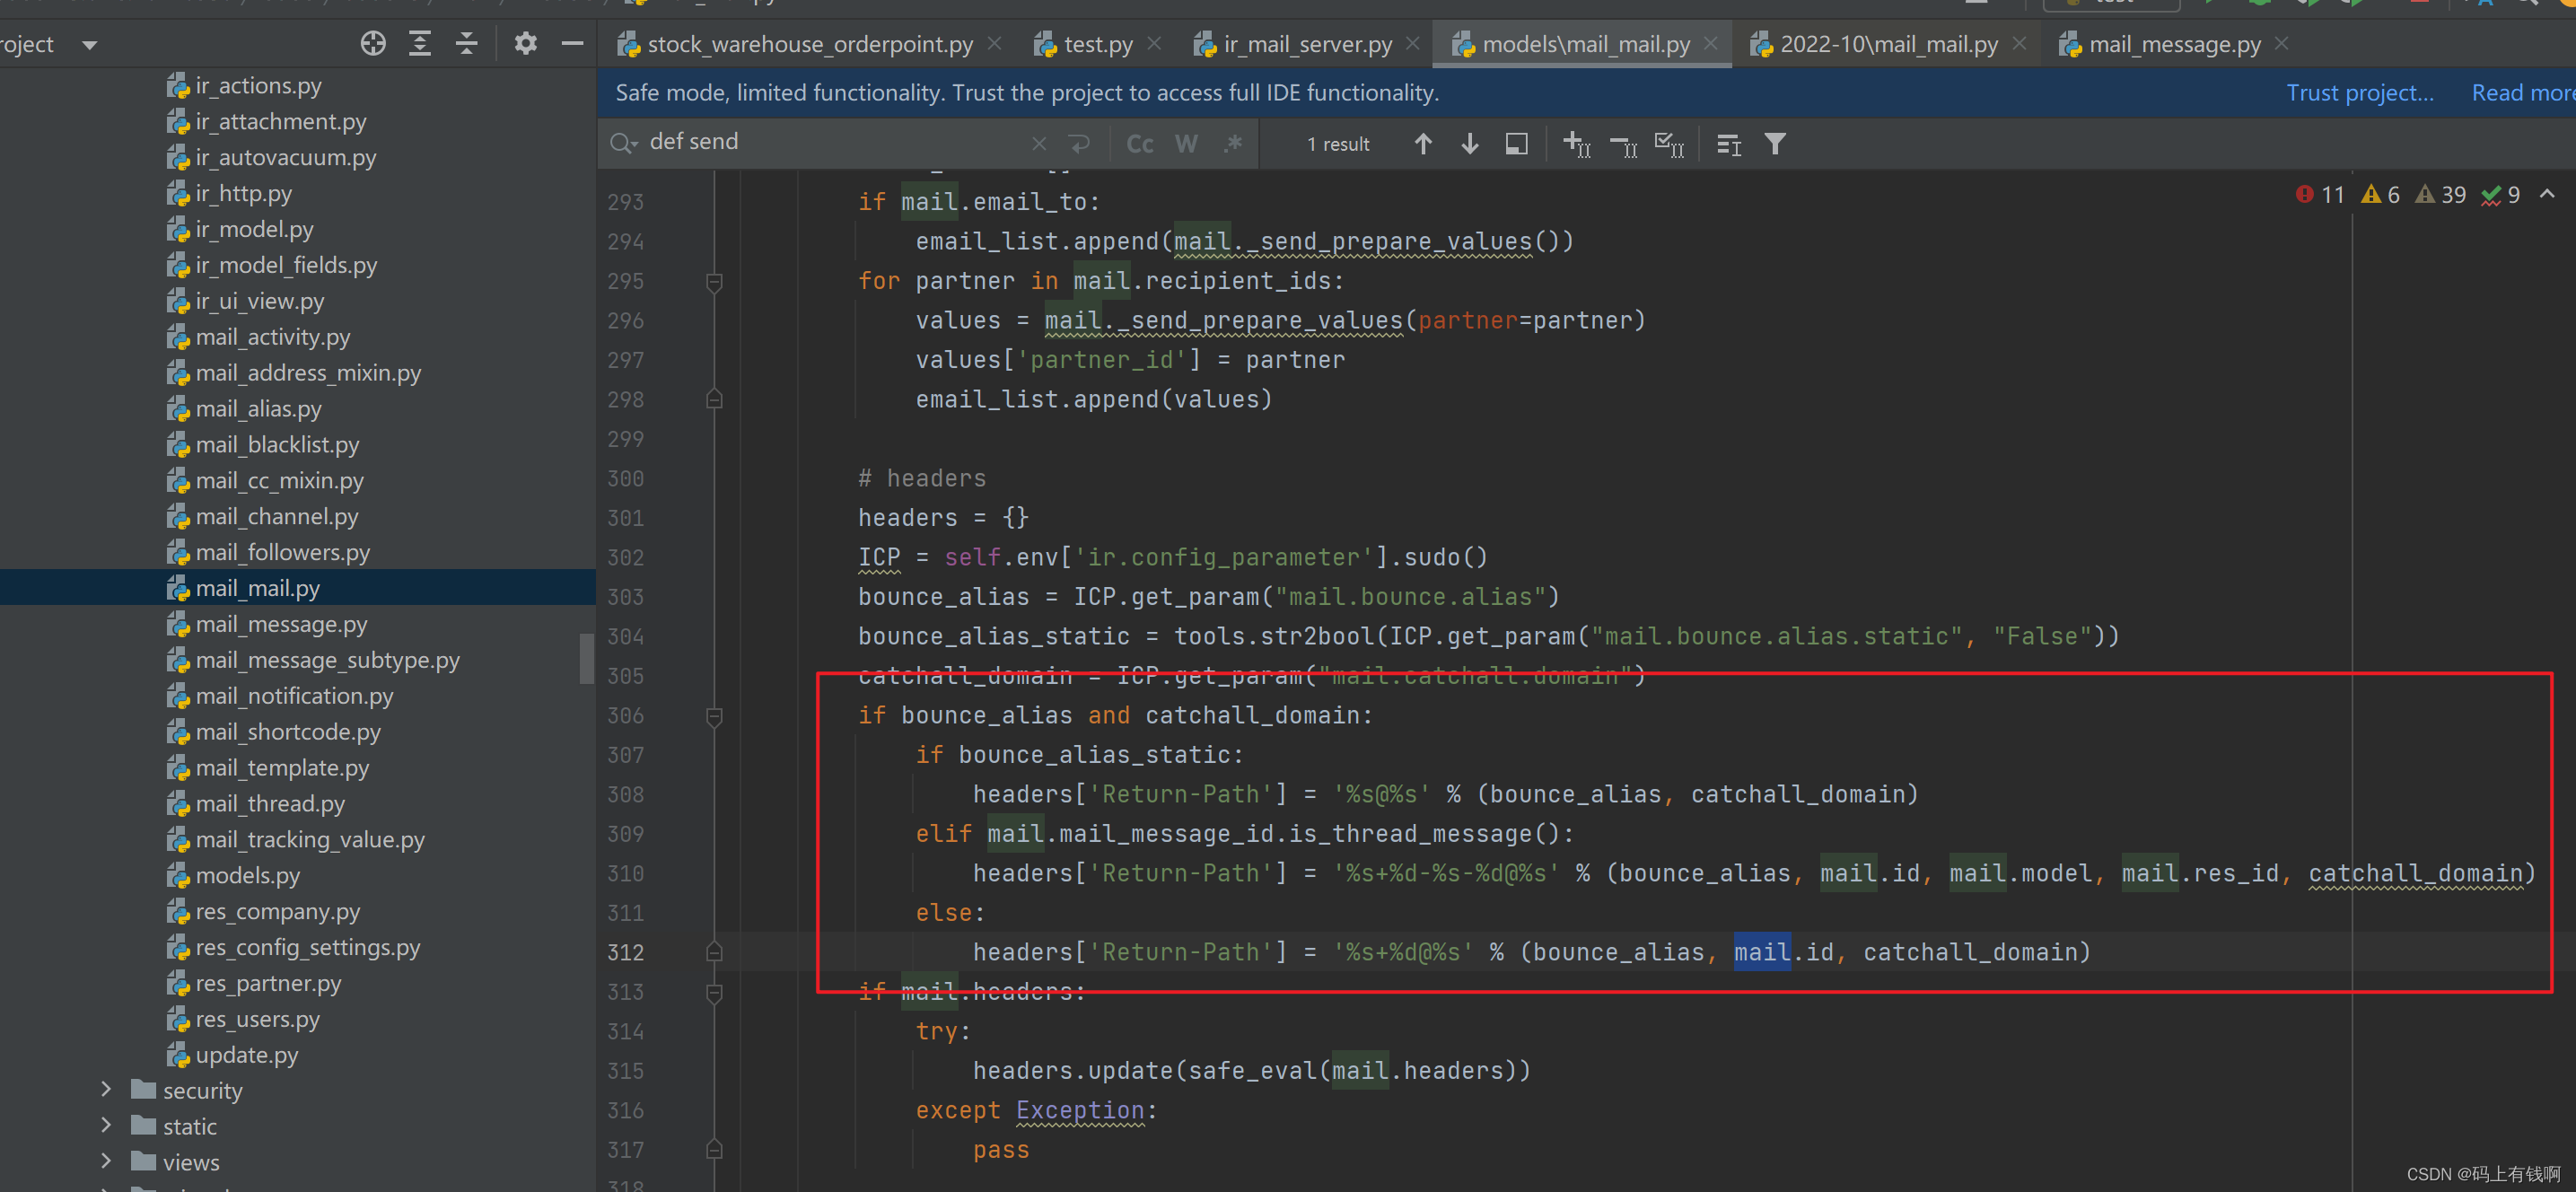Switch to mail_message.py tab
This screenshot has width=2576, height=1192.
point(2173,45)
